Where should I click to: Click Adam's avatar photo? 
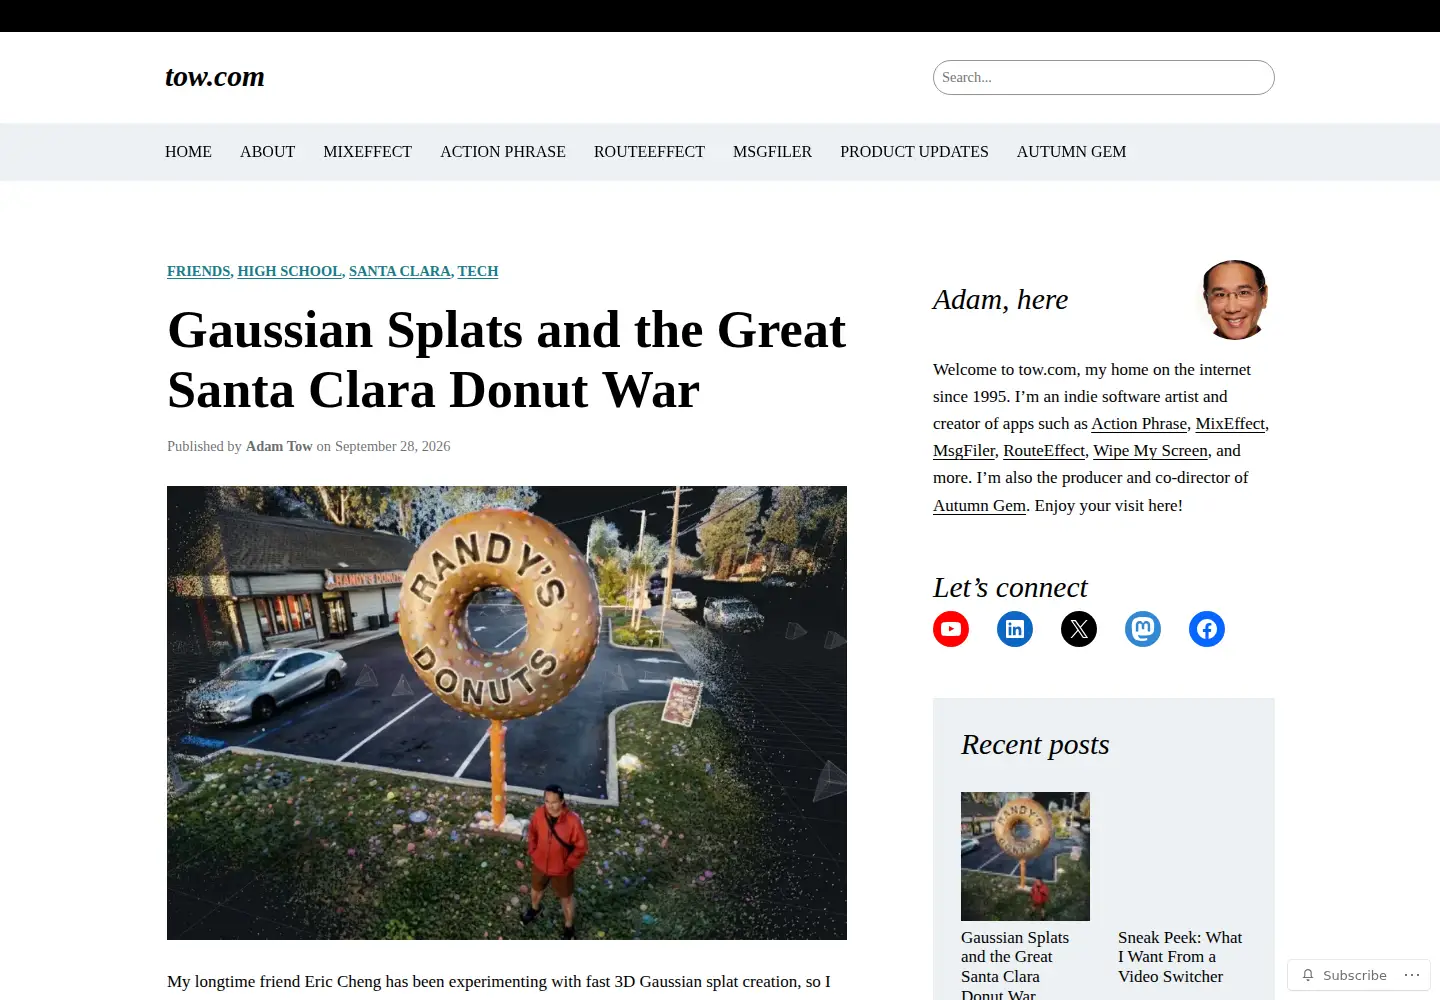[1235, 300]
